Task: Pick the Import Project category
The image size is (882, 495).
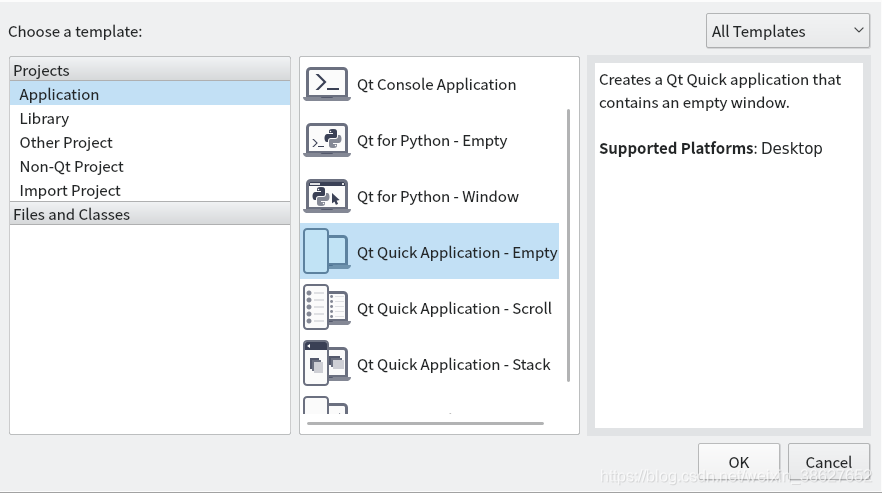Action: (x=70, y=190)
